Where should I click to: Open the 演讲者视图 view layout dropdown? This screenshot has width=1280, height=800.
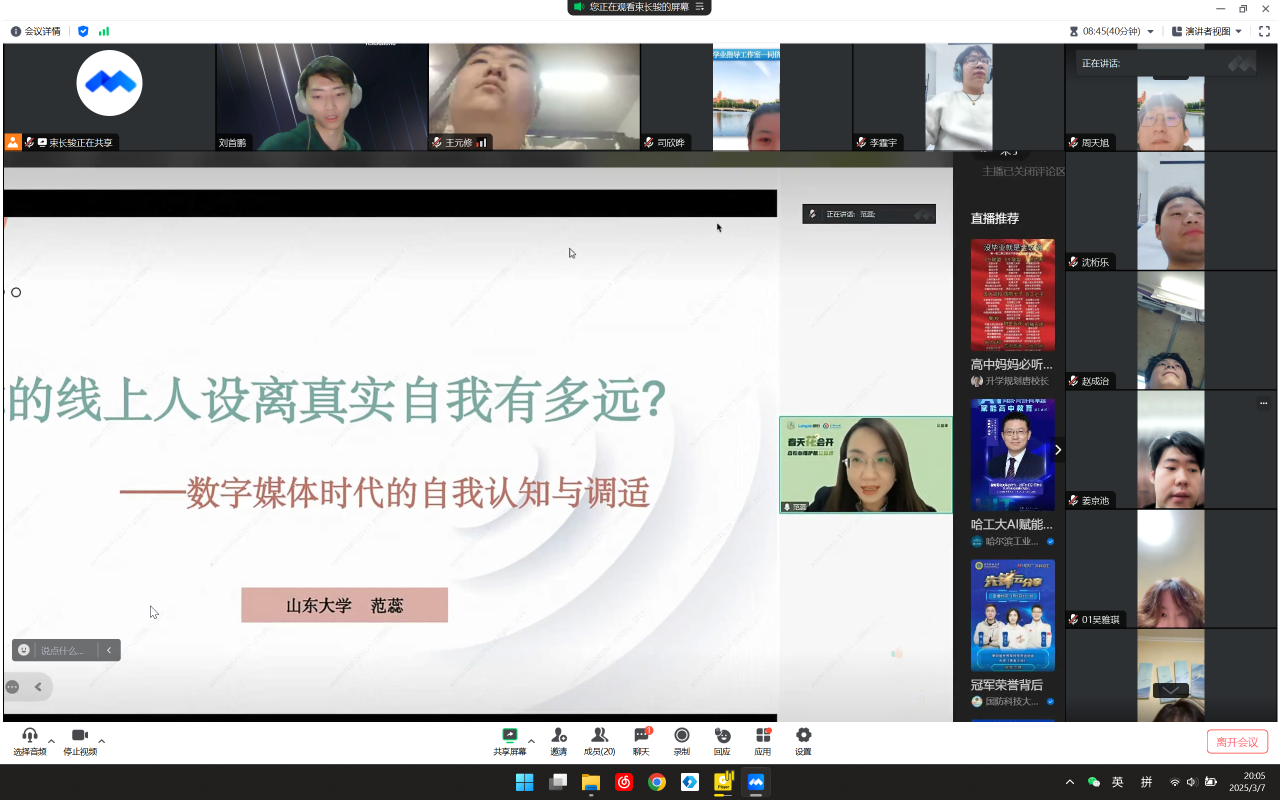(1207, 31)
